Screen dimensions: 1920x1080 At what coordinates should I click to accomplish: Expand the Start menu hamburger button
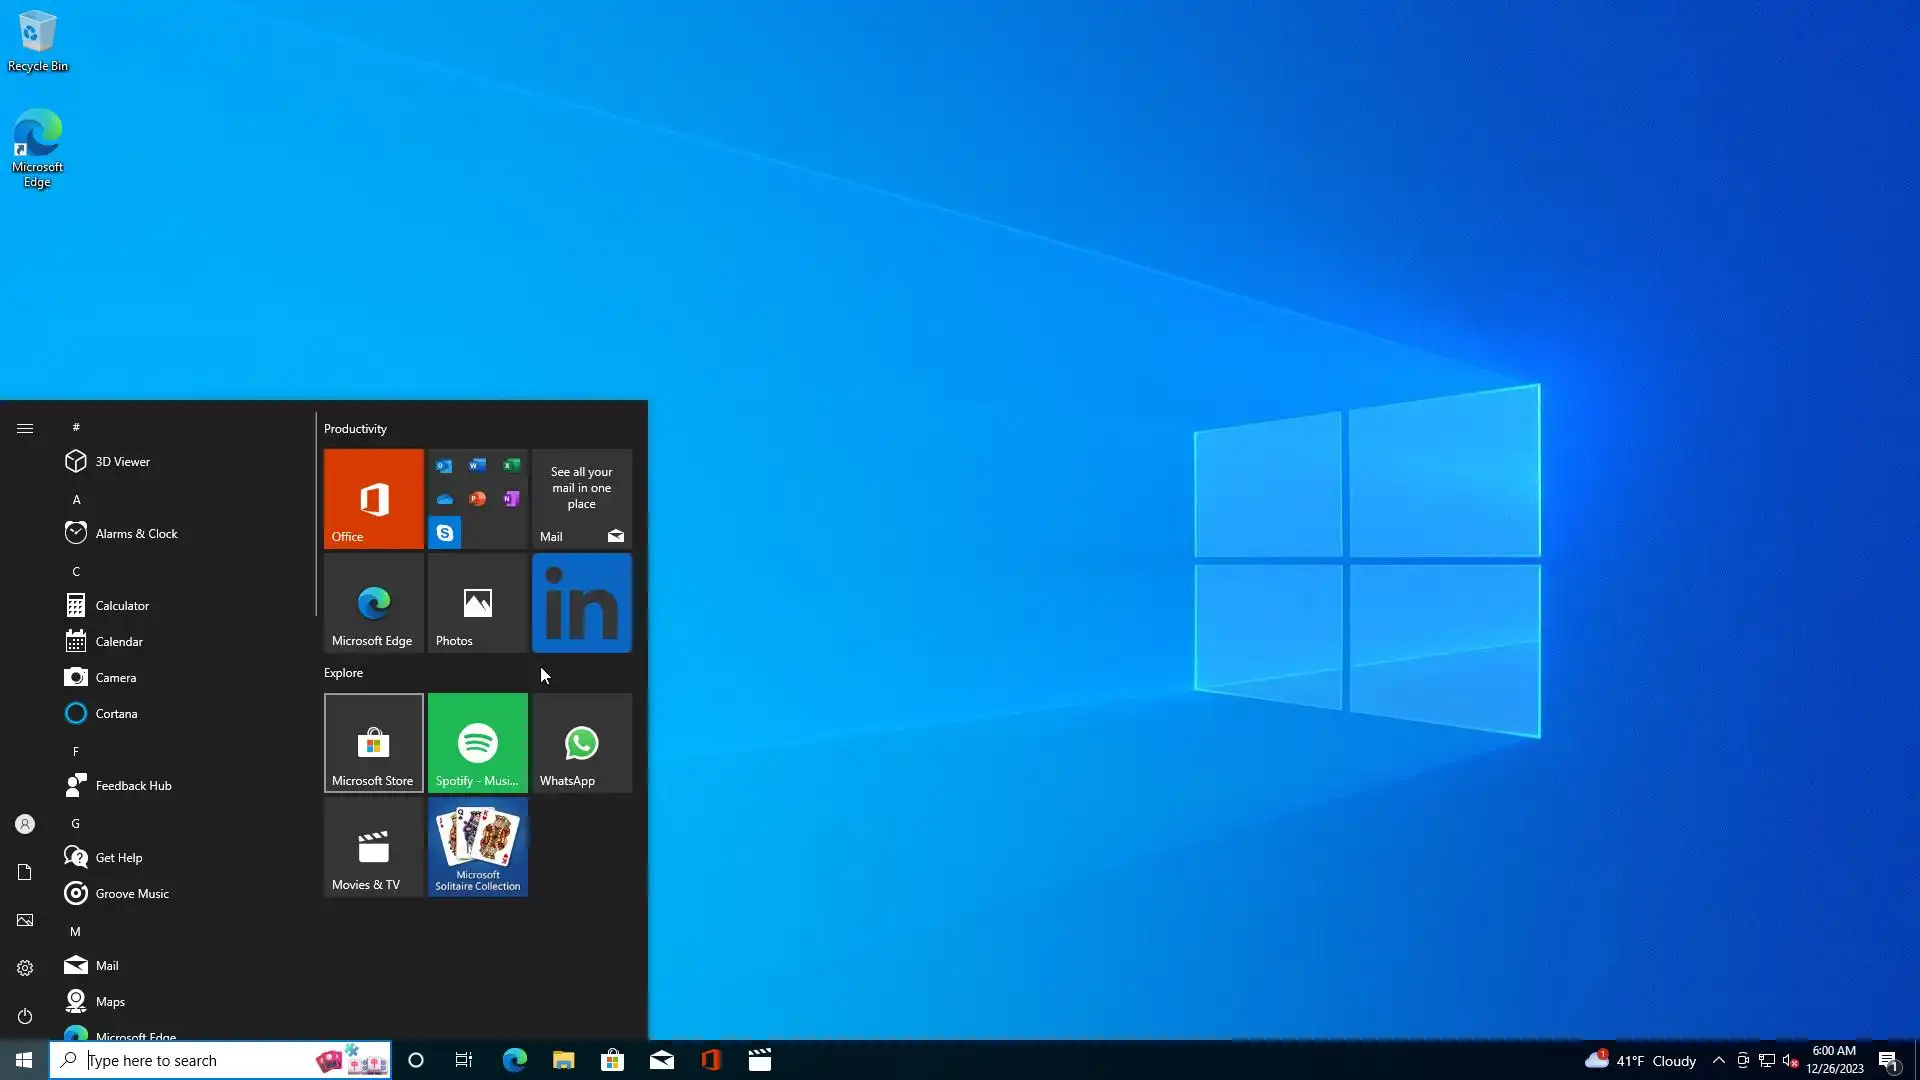(x=25, y=428)
